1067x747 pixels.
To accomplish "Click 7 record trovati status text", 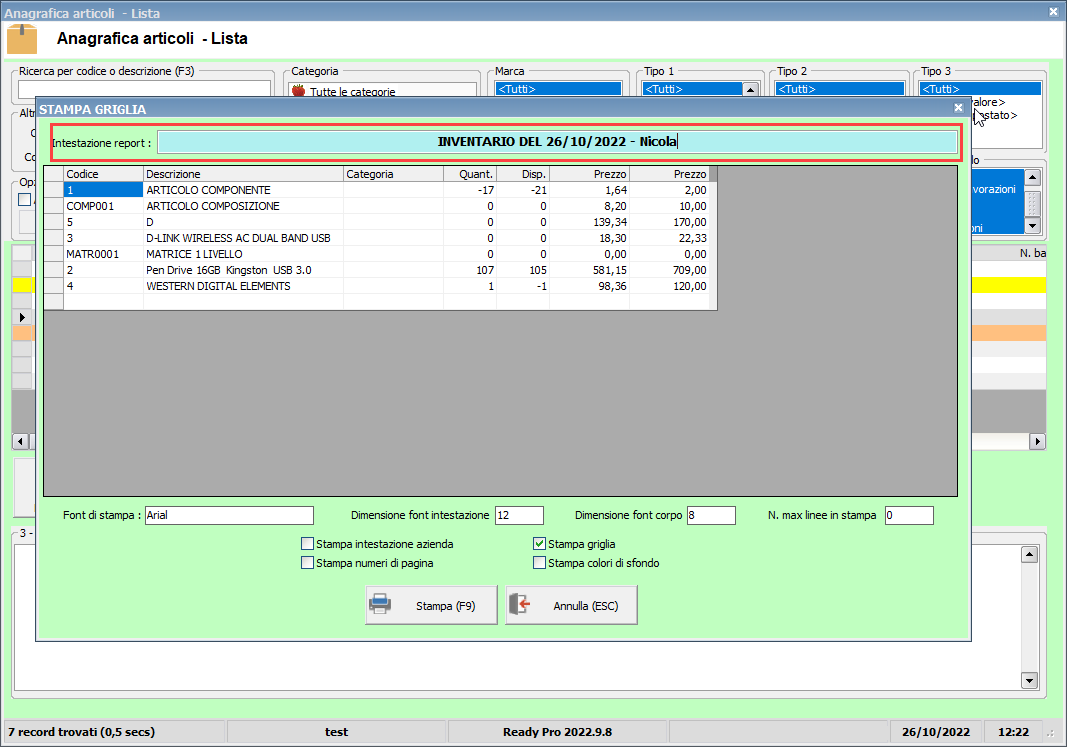I will coord(82,732).
